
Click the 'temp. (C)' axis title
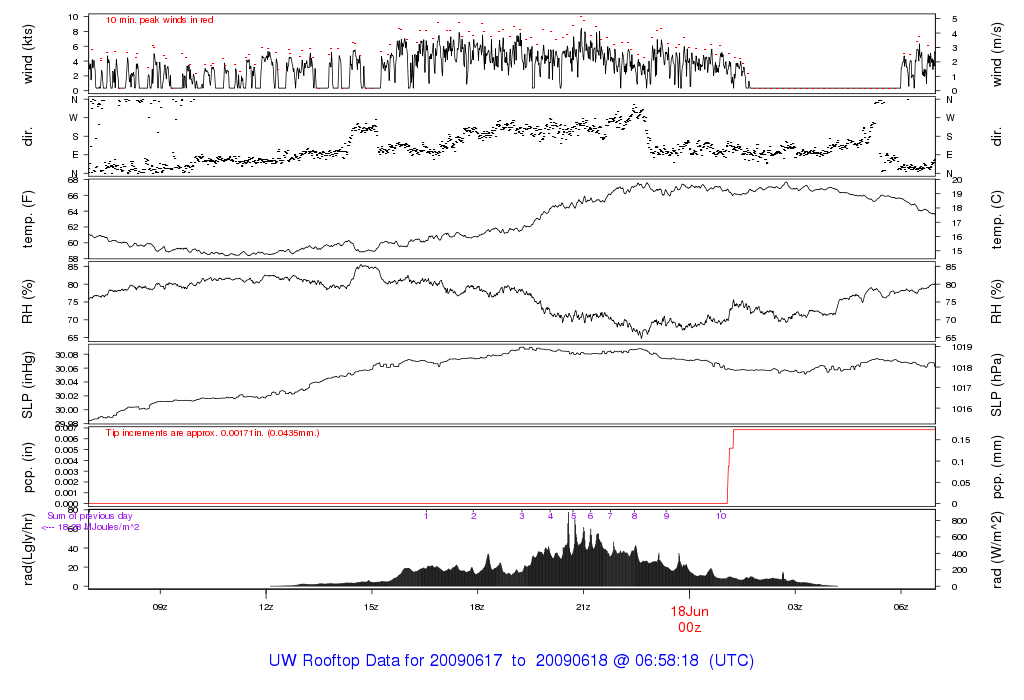pyautogui.click(x=996, y=219)
